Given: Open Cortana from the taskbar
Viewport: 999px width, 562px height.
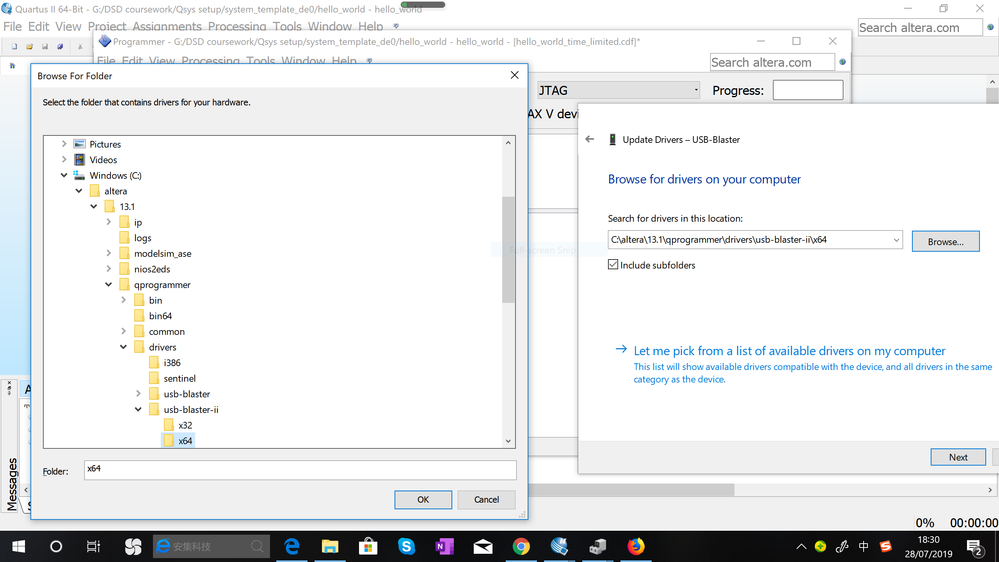Looking at the screenshot, I should click(56, 546).
